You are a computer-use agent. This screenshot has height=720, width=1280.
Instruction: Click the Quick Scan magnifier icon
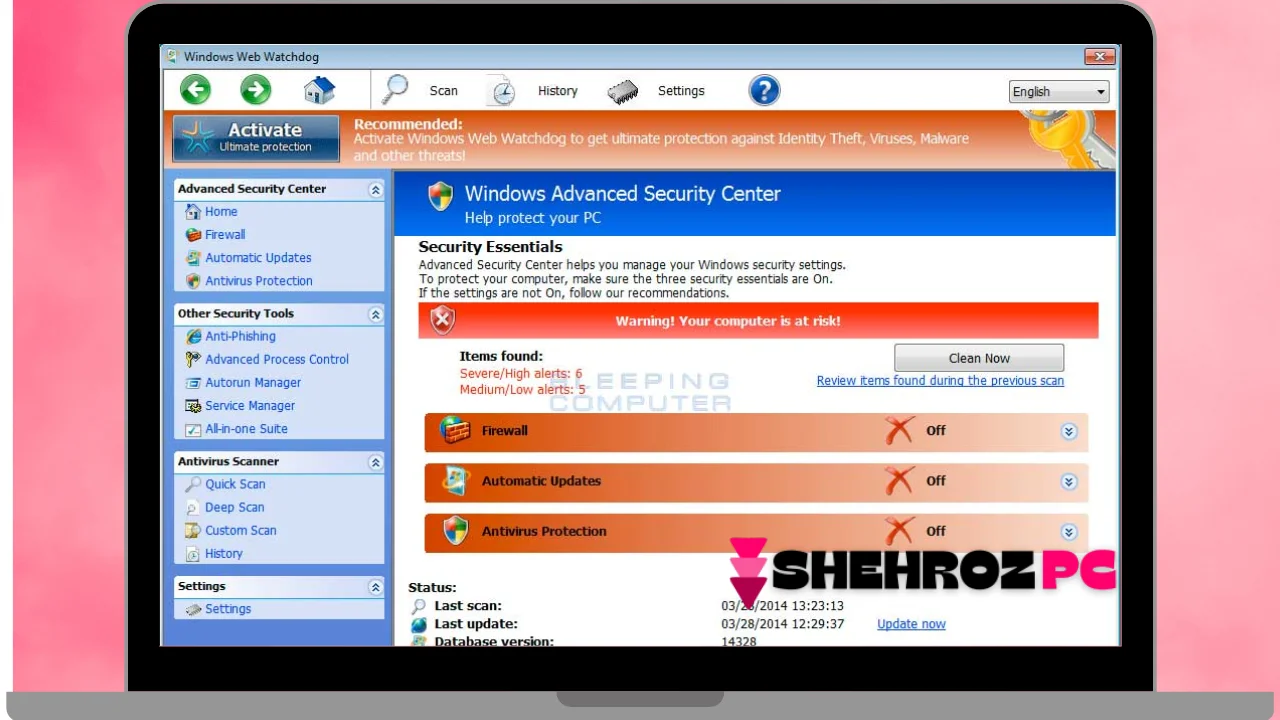tap(193, 484)
